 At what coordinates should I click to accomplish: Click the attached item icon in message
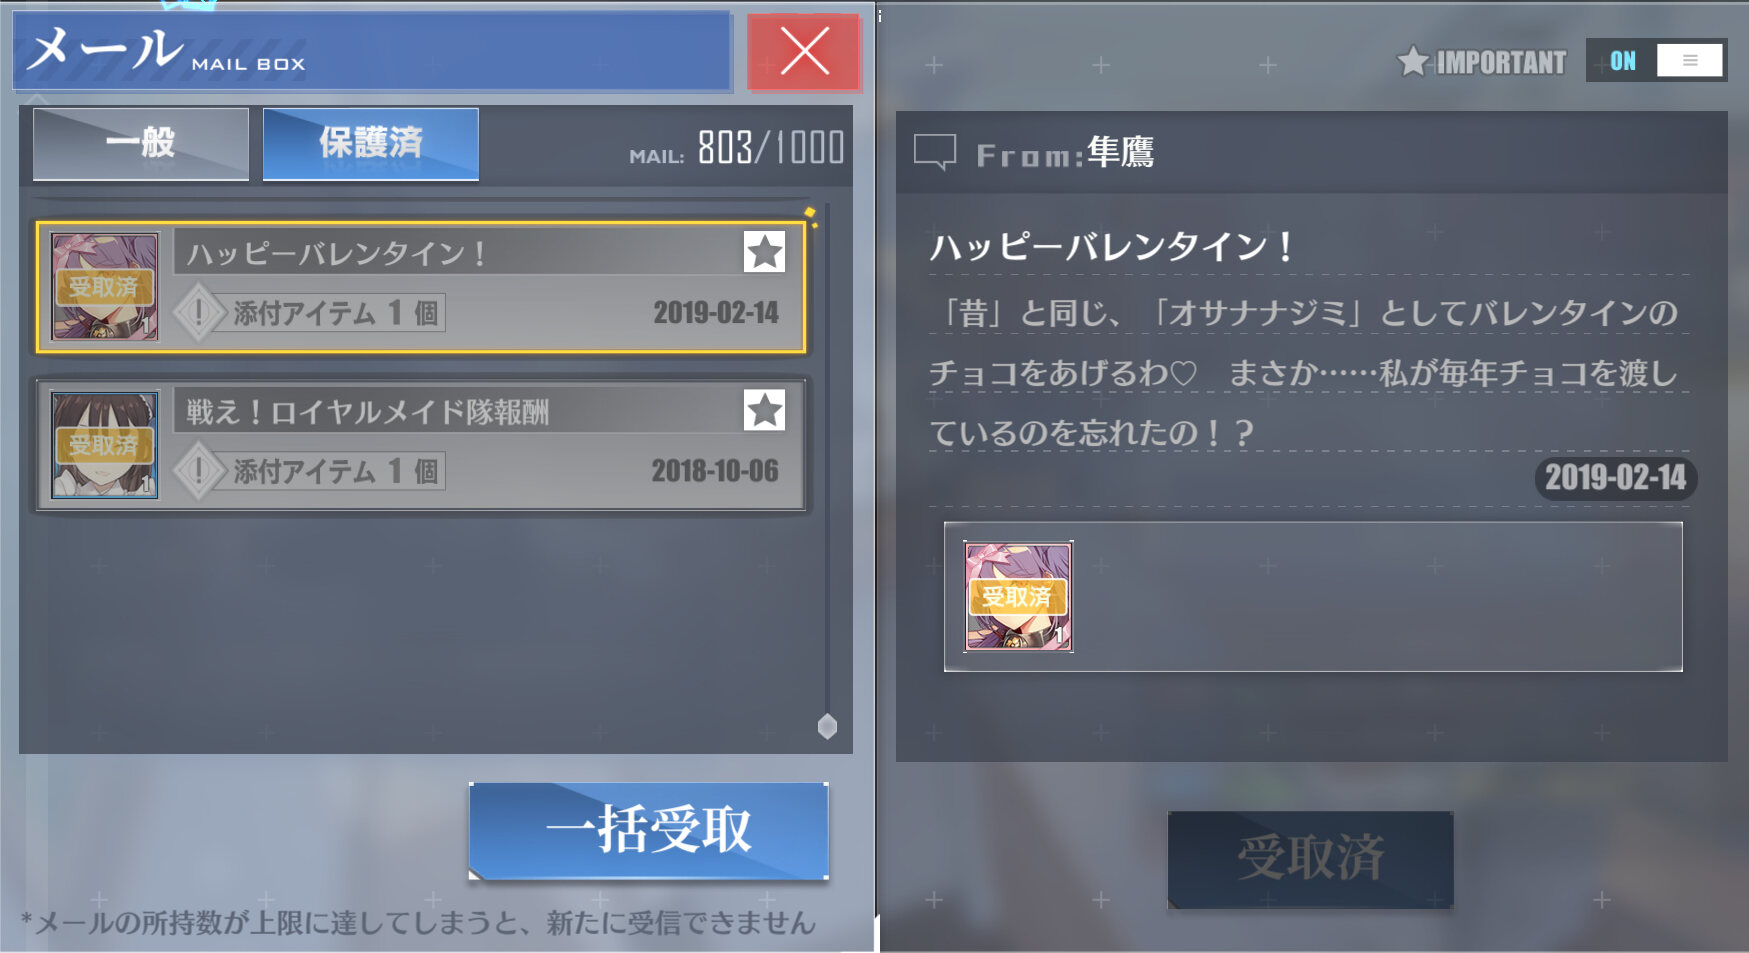click(1018, 596)
